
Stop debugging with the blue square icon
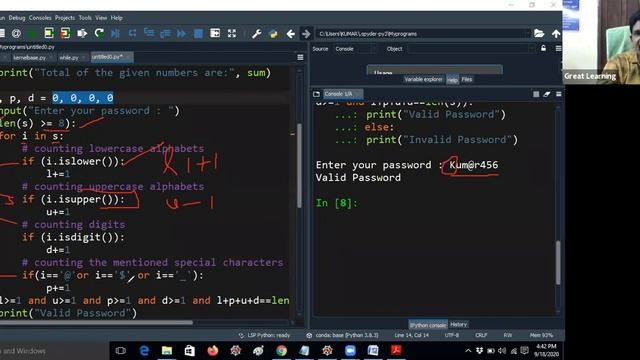(198, 33)
